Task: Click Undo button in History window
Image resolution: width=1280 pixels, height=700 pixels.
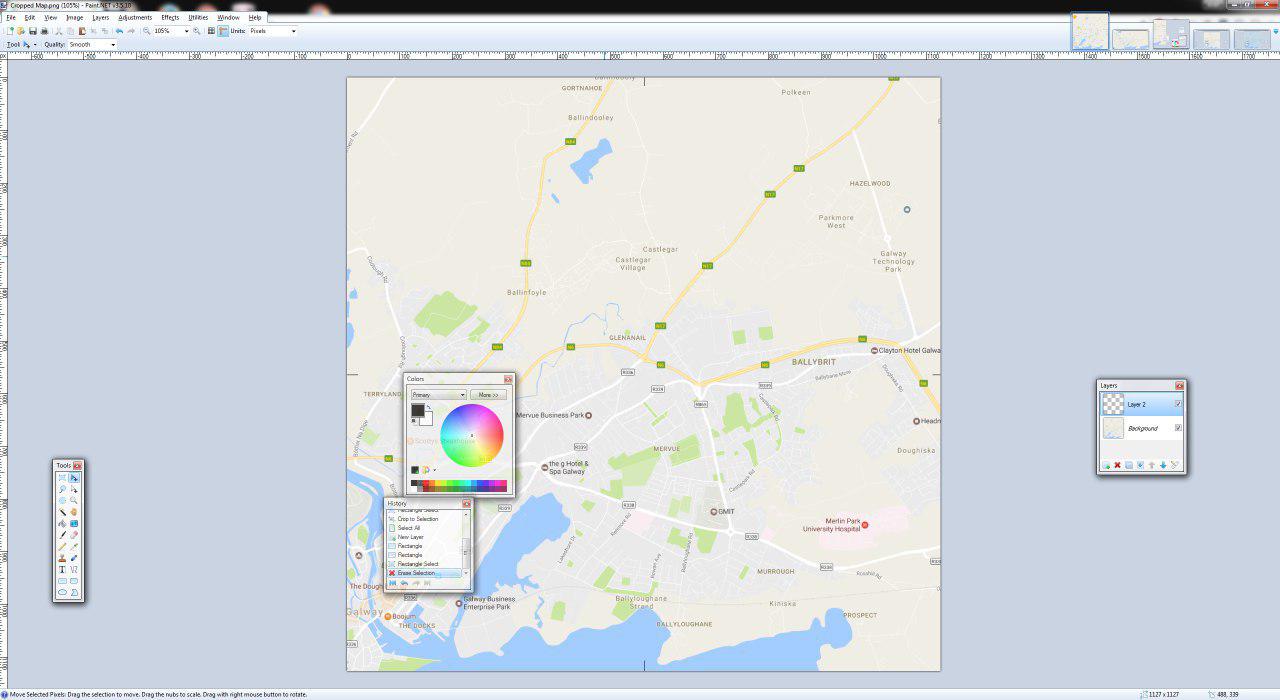Action: (x=404, y=583)
